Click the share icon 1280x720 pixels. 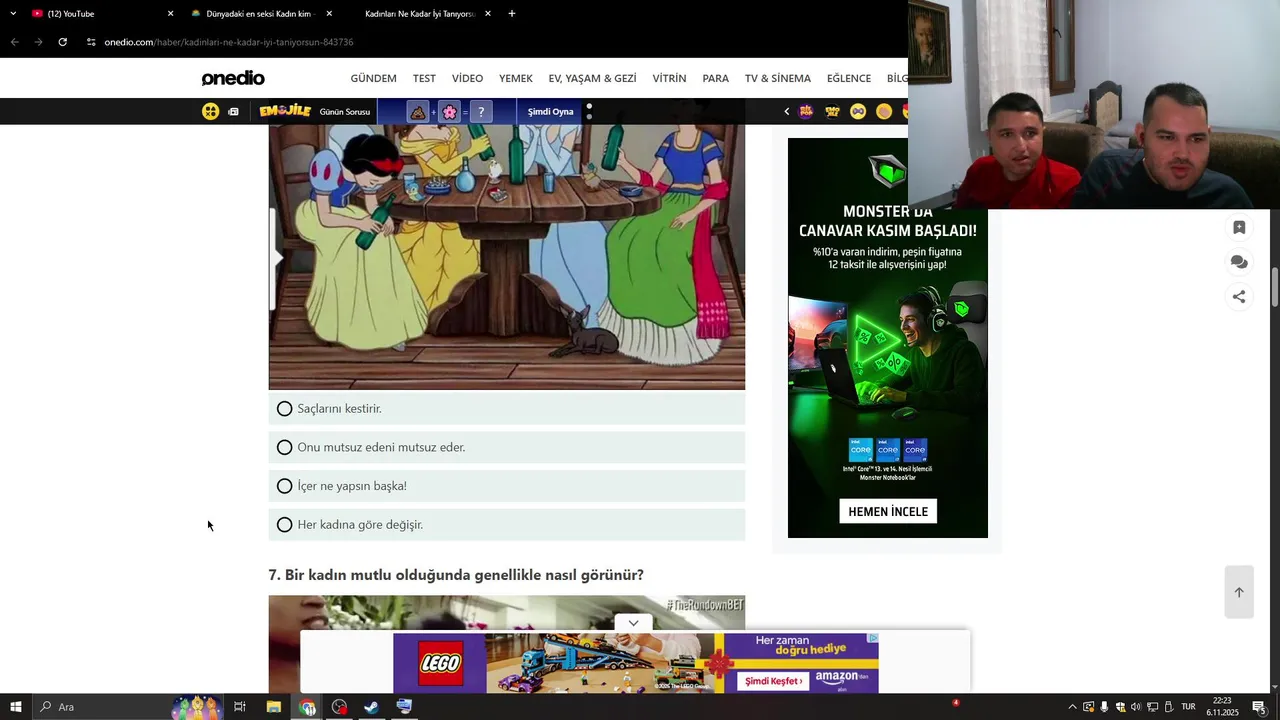[x=1239, y=296]
